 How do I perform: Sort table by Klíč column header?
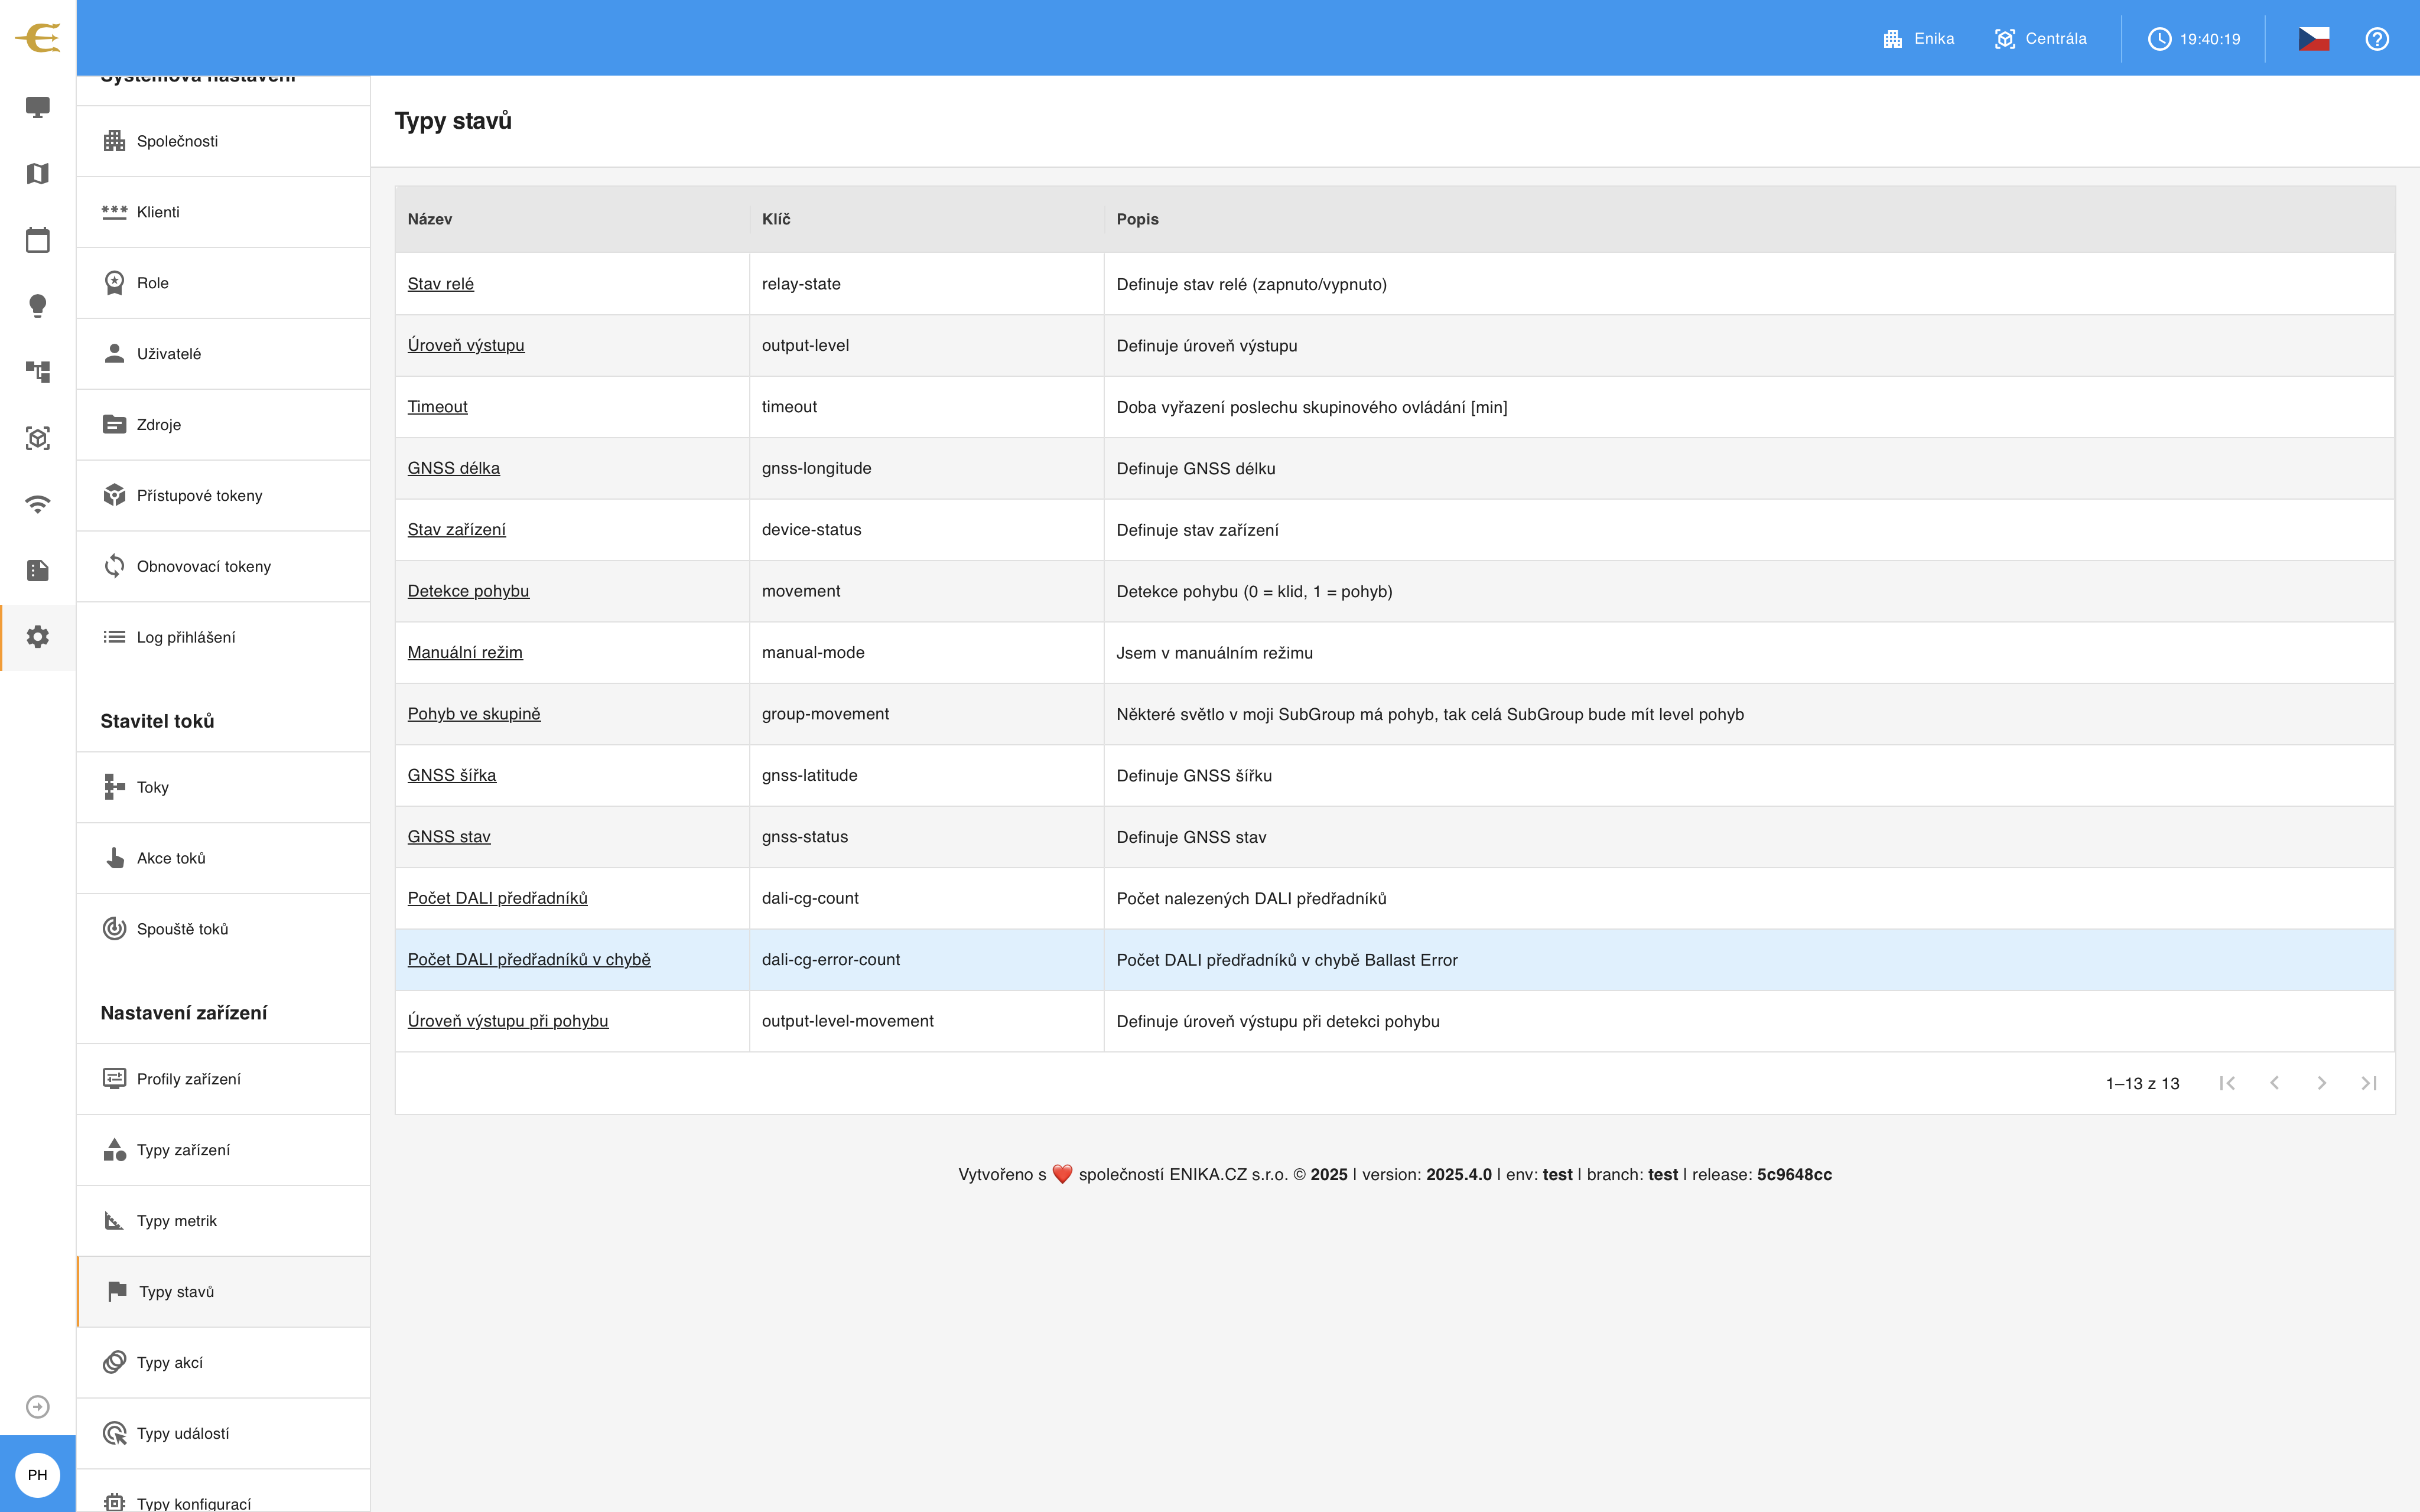tap(775, 219)
